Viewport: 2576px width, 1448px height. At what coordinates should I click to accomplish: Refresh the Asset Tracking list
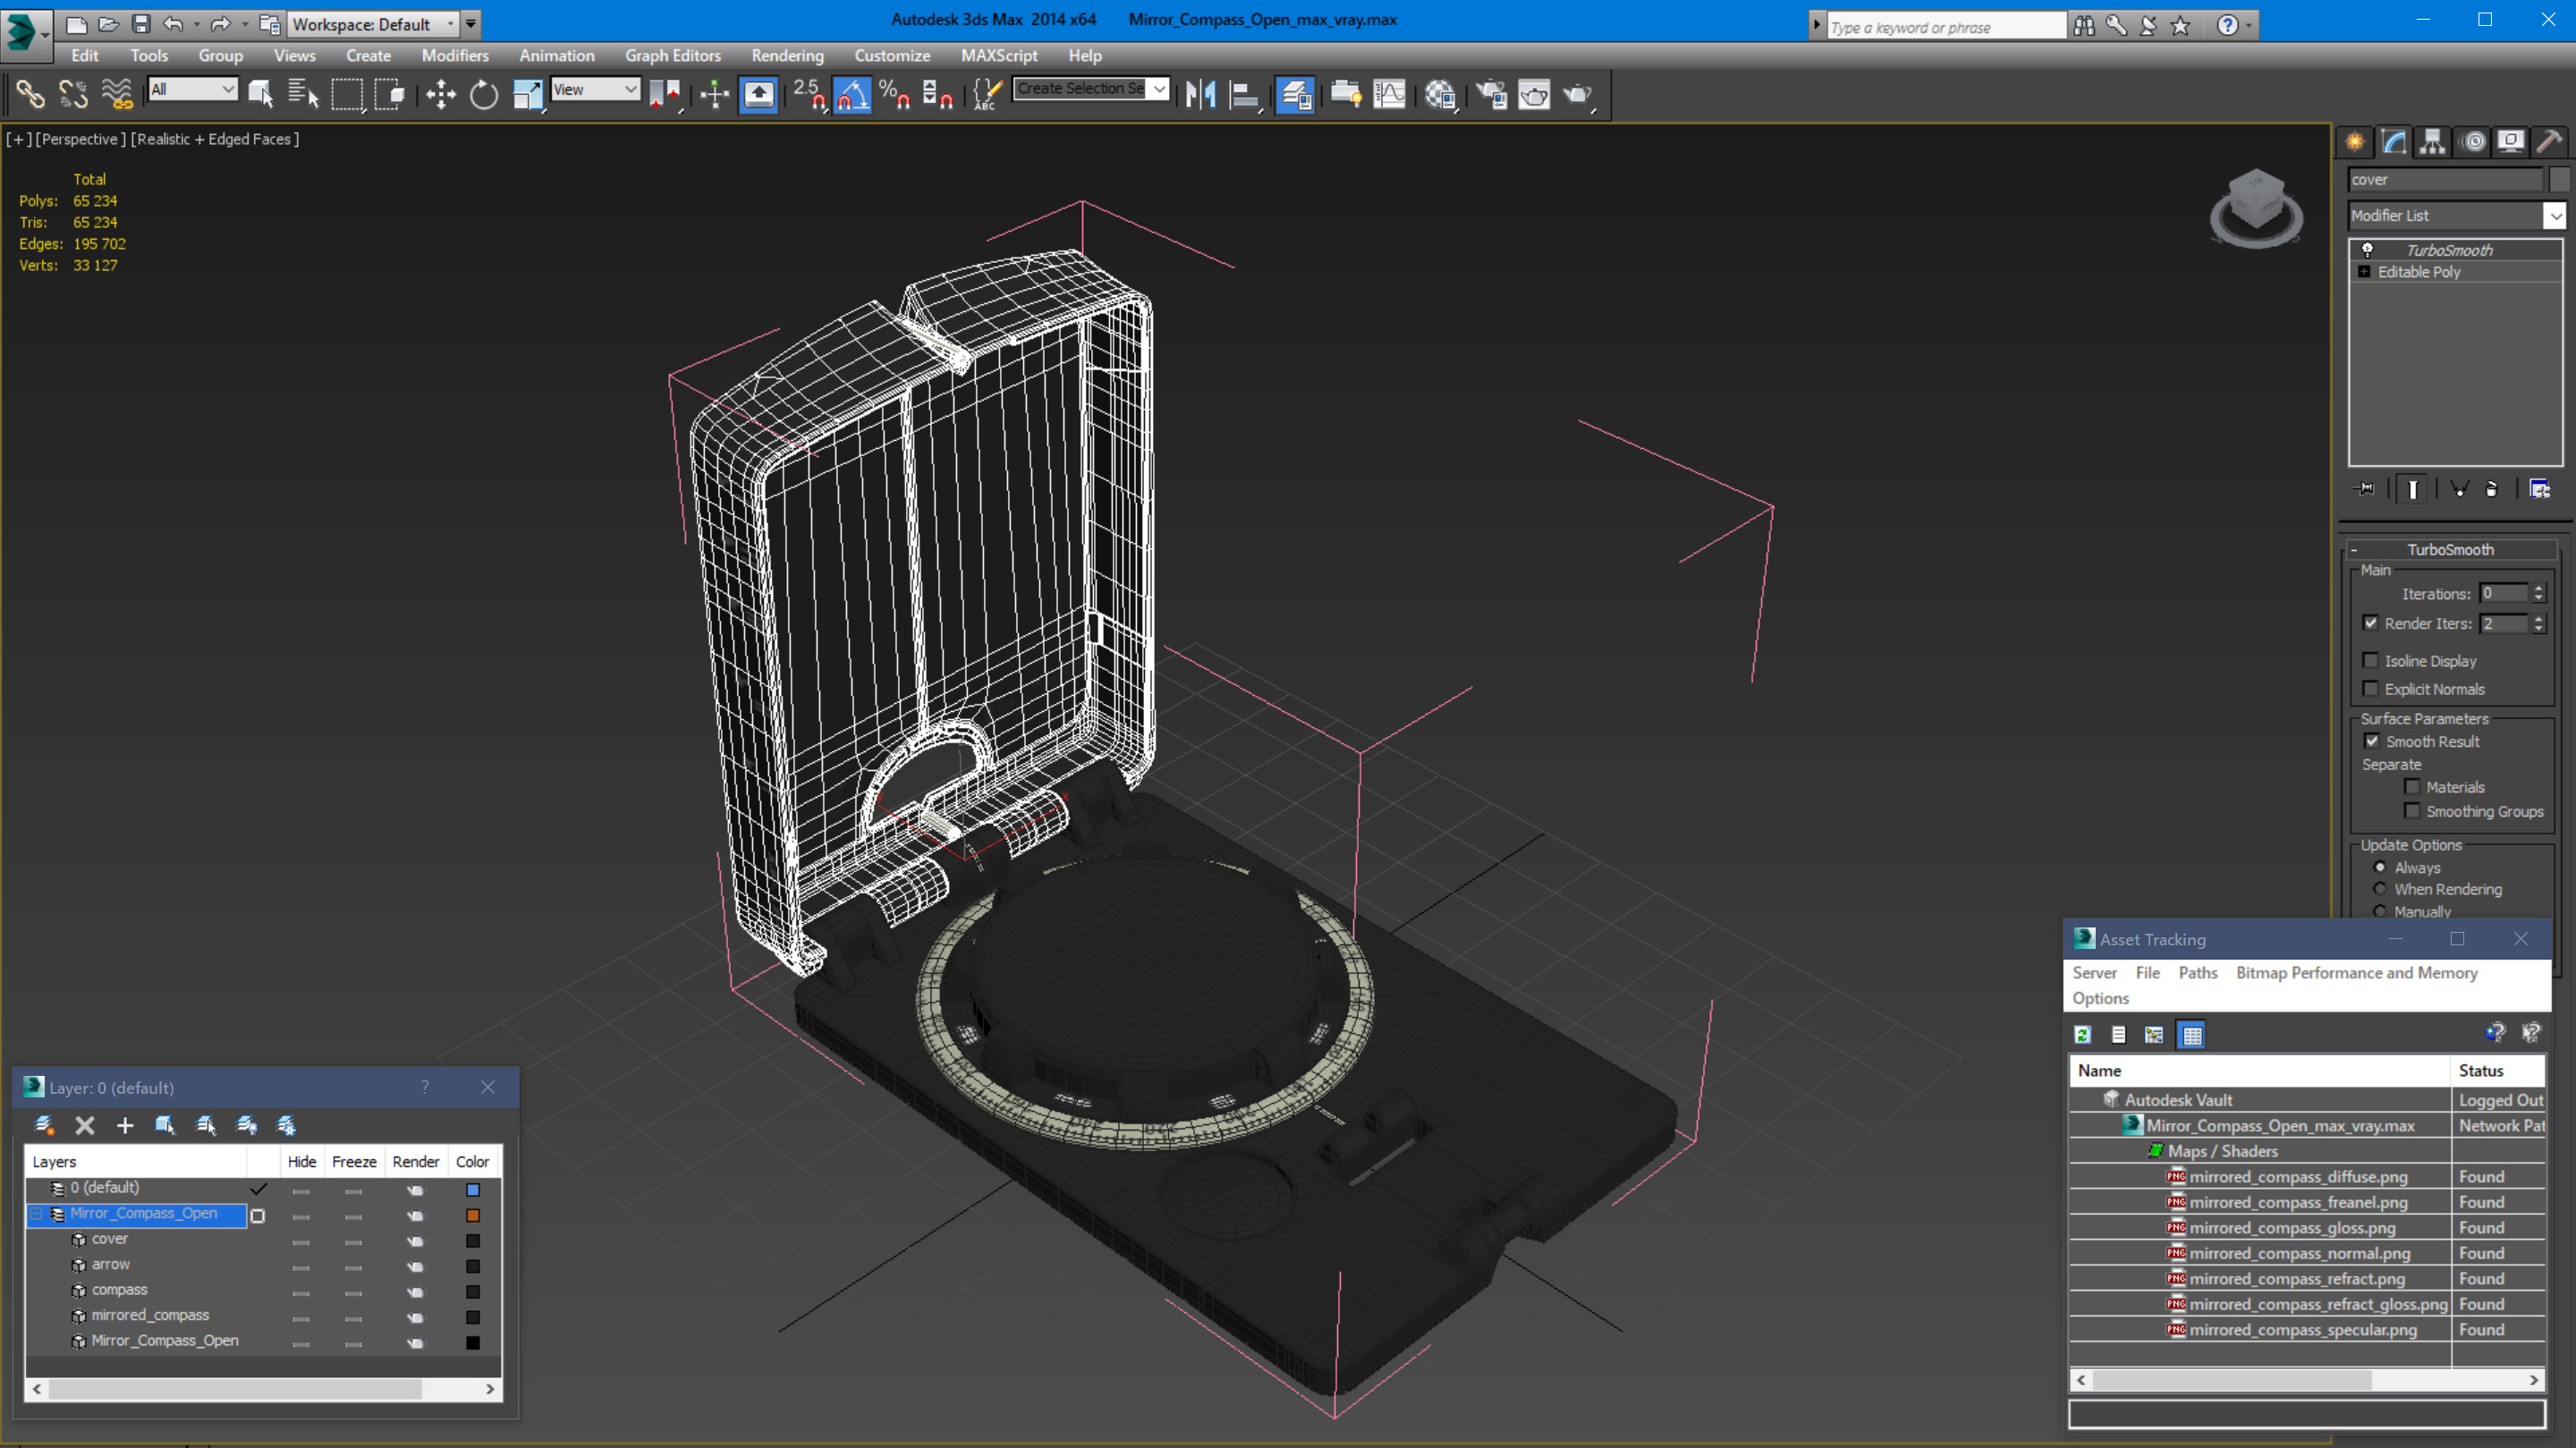pos(2083,1035)
